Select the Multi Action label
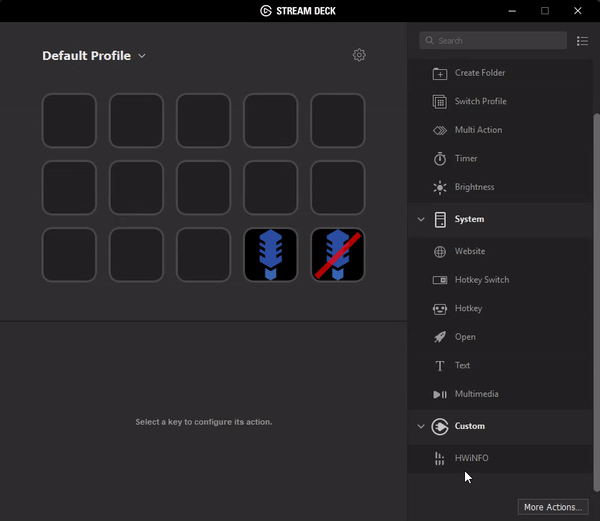The image size is (600, 521). pyautogui.click(x=478, y=130)
